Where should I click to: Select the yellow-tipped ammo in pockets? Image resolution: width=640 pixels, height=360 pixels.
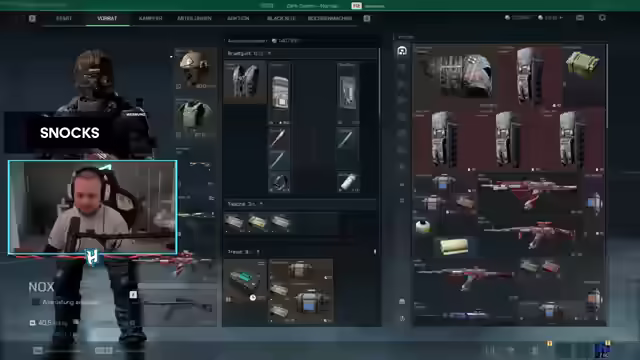tap(257, 222)
